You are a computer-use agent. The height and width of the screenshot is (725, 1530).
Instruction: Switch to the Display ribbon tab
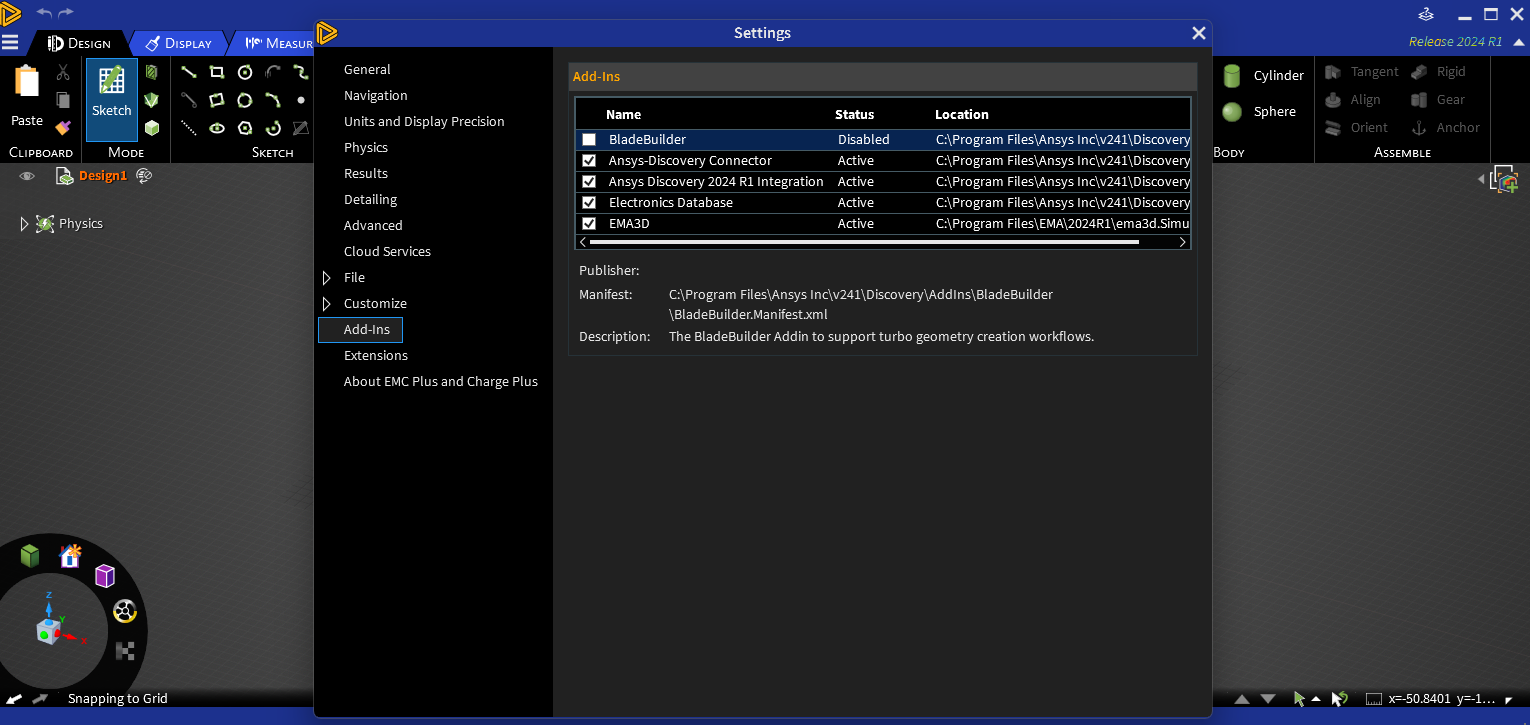179,43
